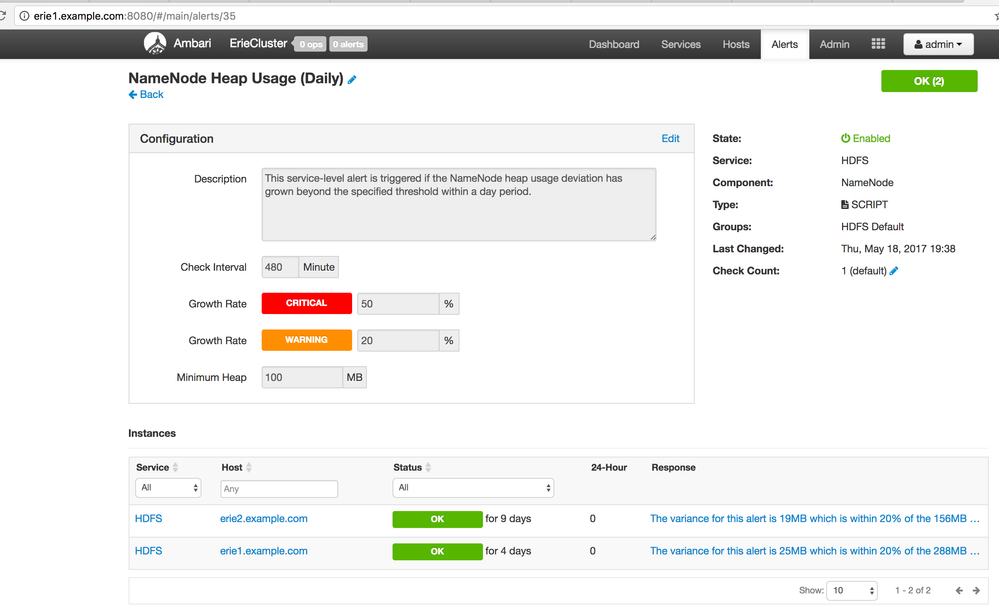
Task: Click the Check Interval 480 field
Action: point(280,267)
